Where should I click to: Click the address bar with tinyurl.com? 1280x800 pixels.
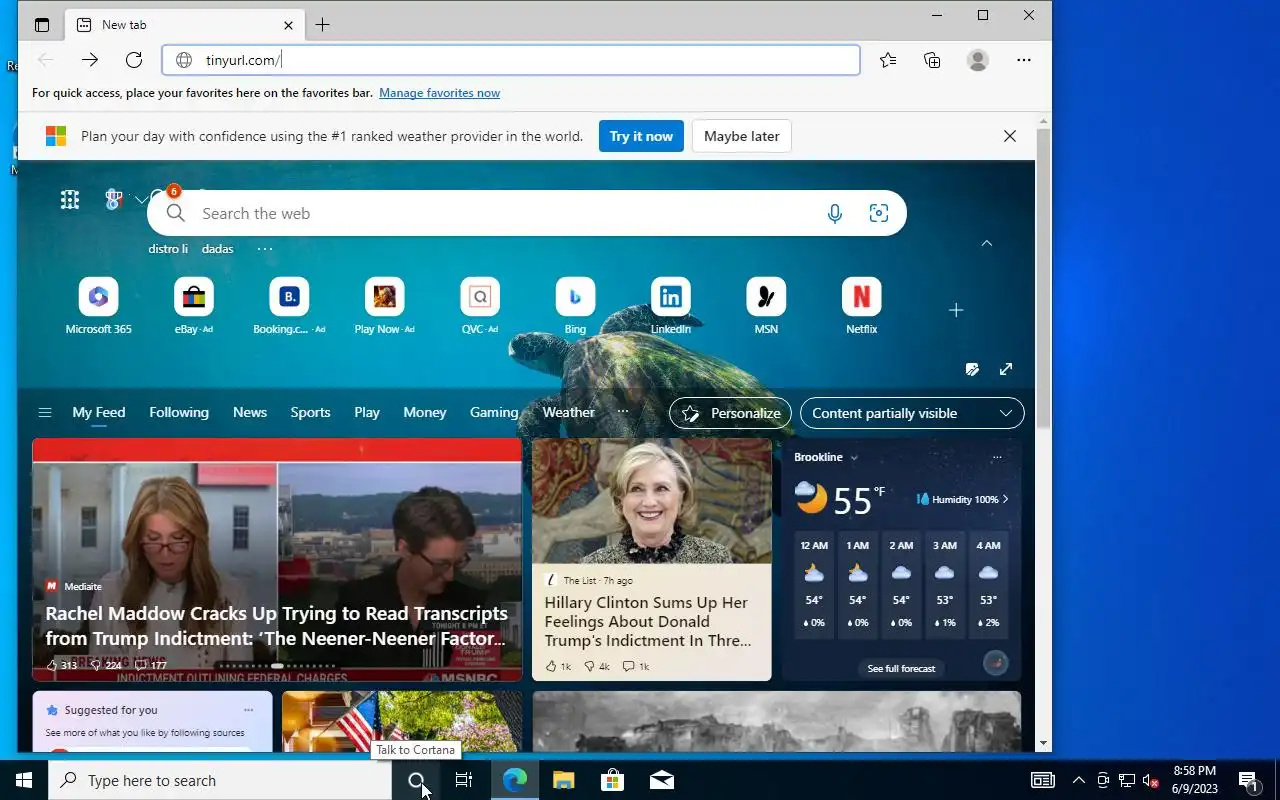511,60
